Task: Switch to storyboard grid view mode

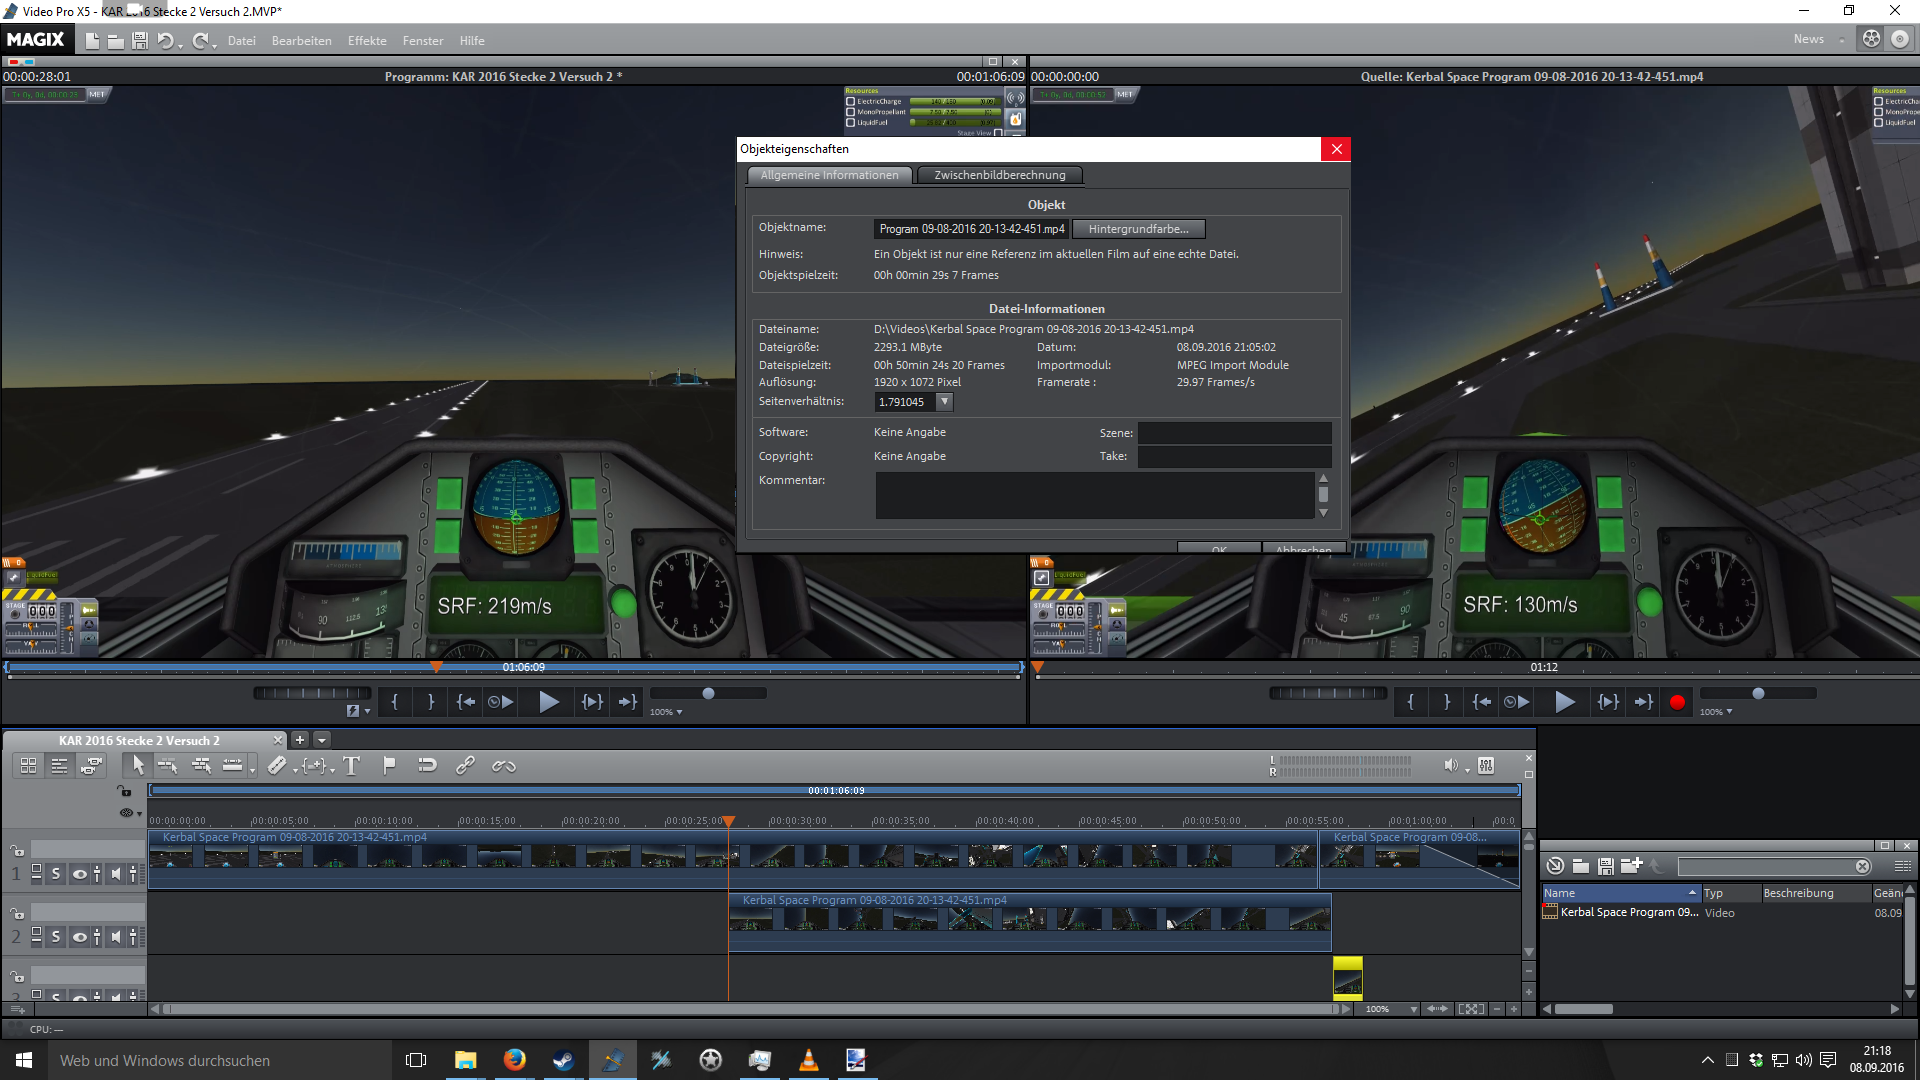Action: (x=29, y=766)
